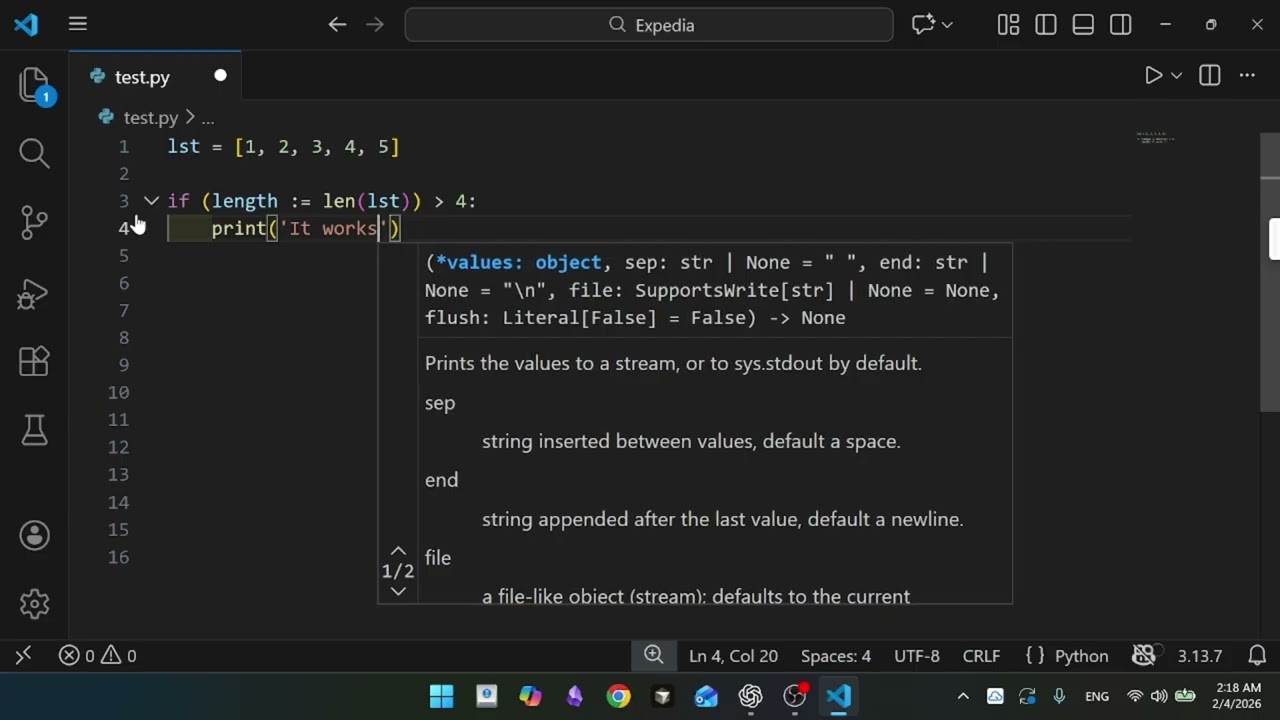Open Microsoft Copilot from taskbar
1280x720 pixels.
point(530,696)
